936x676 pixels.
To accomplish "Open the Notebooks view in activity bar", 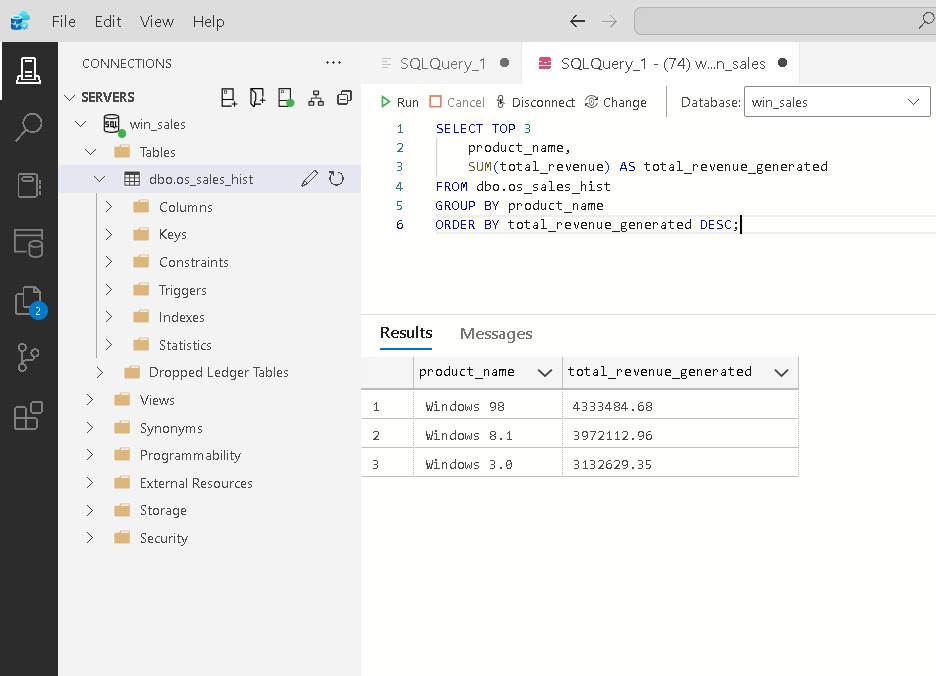I will [x=28, y=185].
